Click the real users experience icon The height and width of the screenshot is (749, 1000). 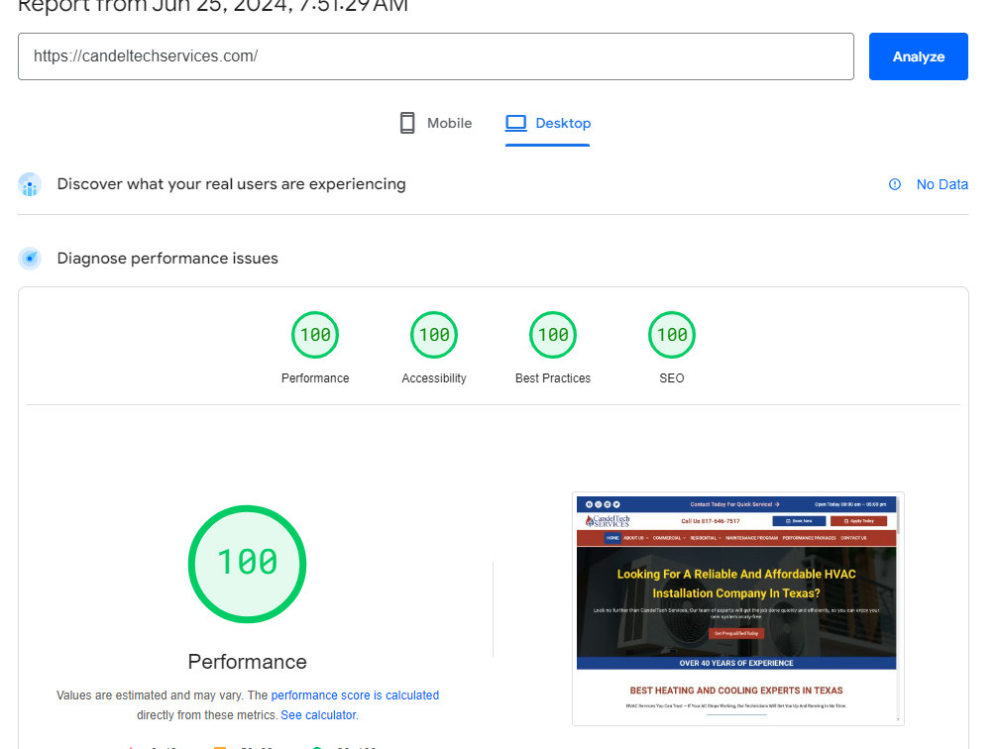pos(29,184)
